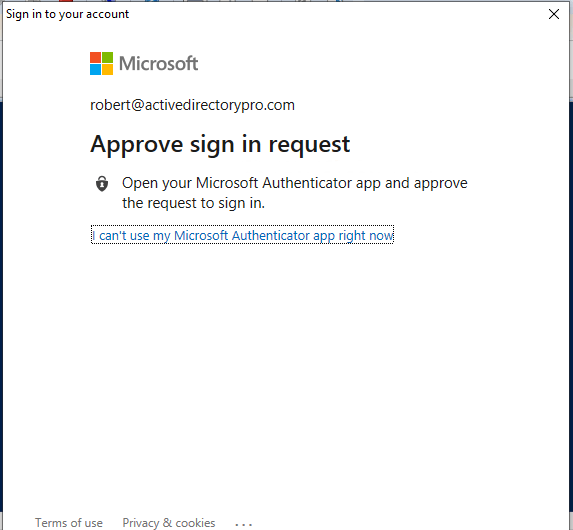Click the Microsoft four-square logo
This screenshot has height=530, width=573.
(x=101, y=64)
